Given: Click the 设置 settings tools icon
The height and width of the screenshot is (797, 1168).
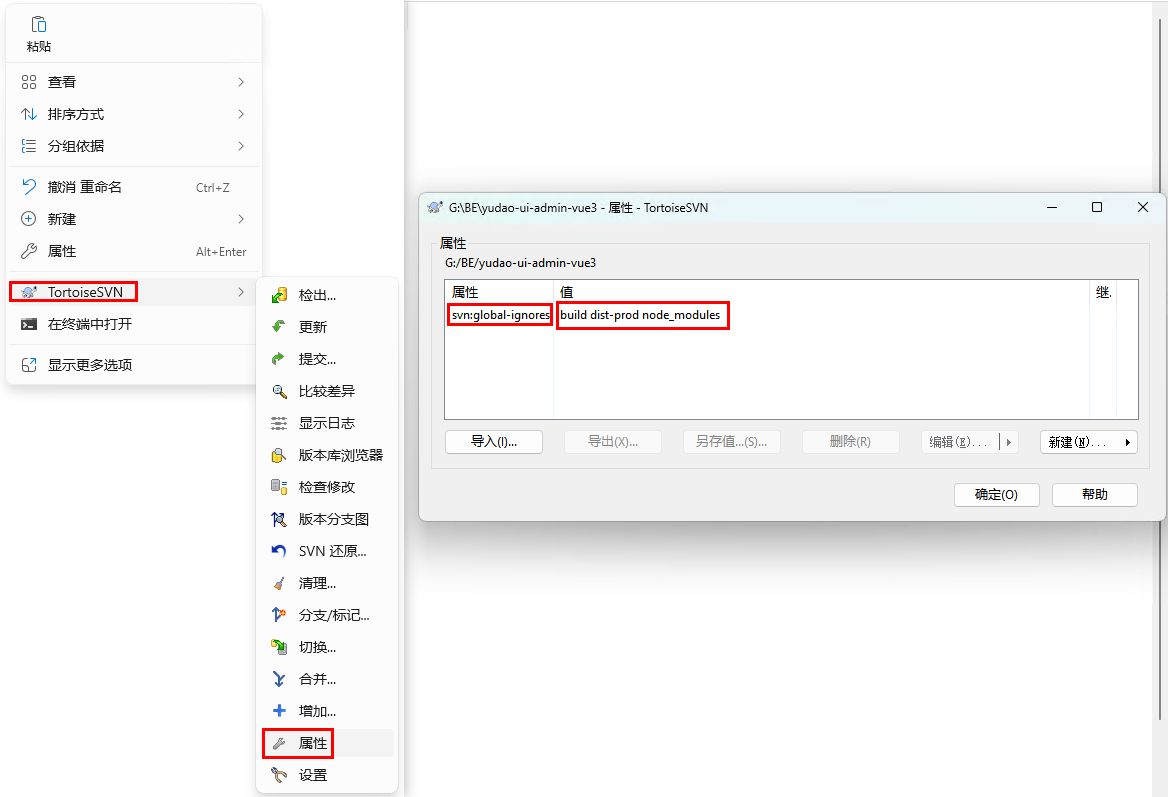Looking at the screenshot, I should pos(279,775).
